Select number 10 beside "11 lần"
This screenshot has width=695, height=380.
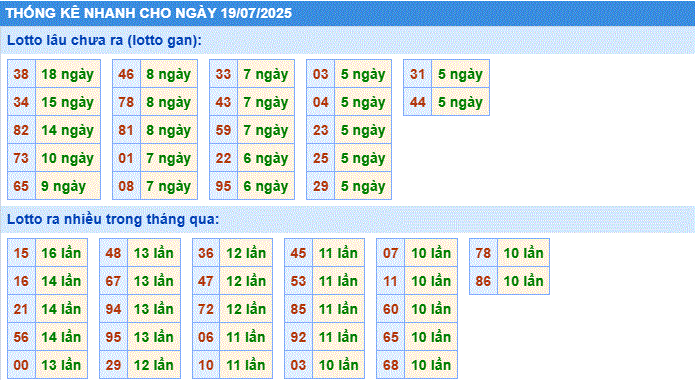[206, 365]
